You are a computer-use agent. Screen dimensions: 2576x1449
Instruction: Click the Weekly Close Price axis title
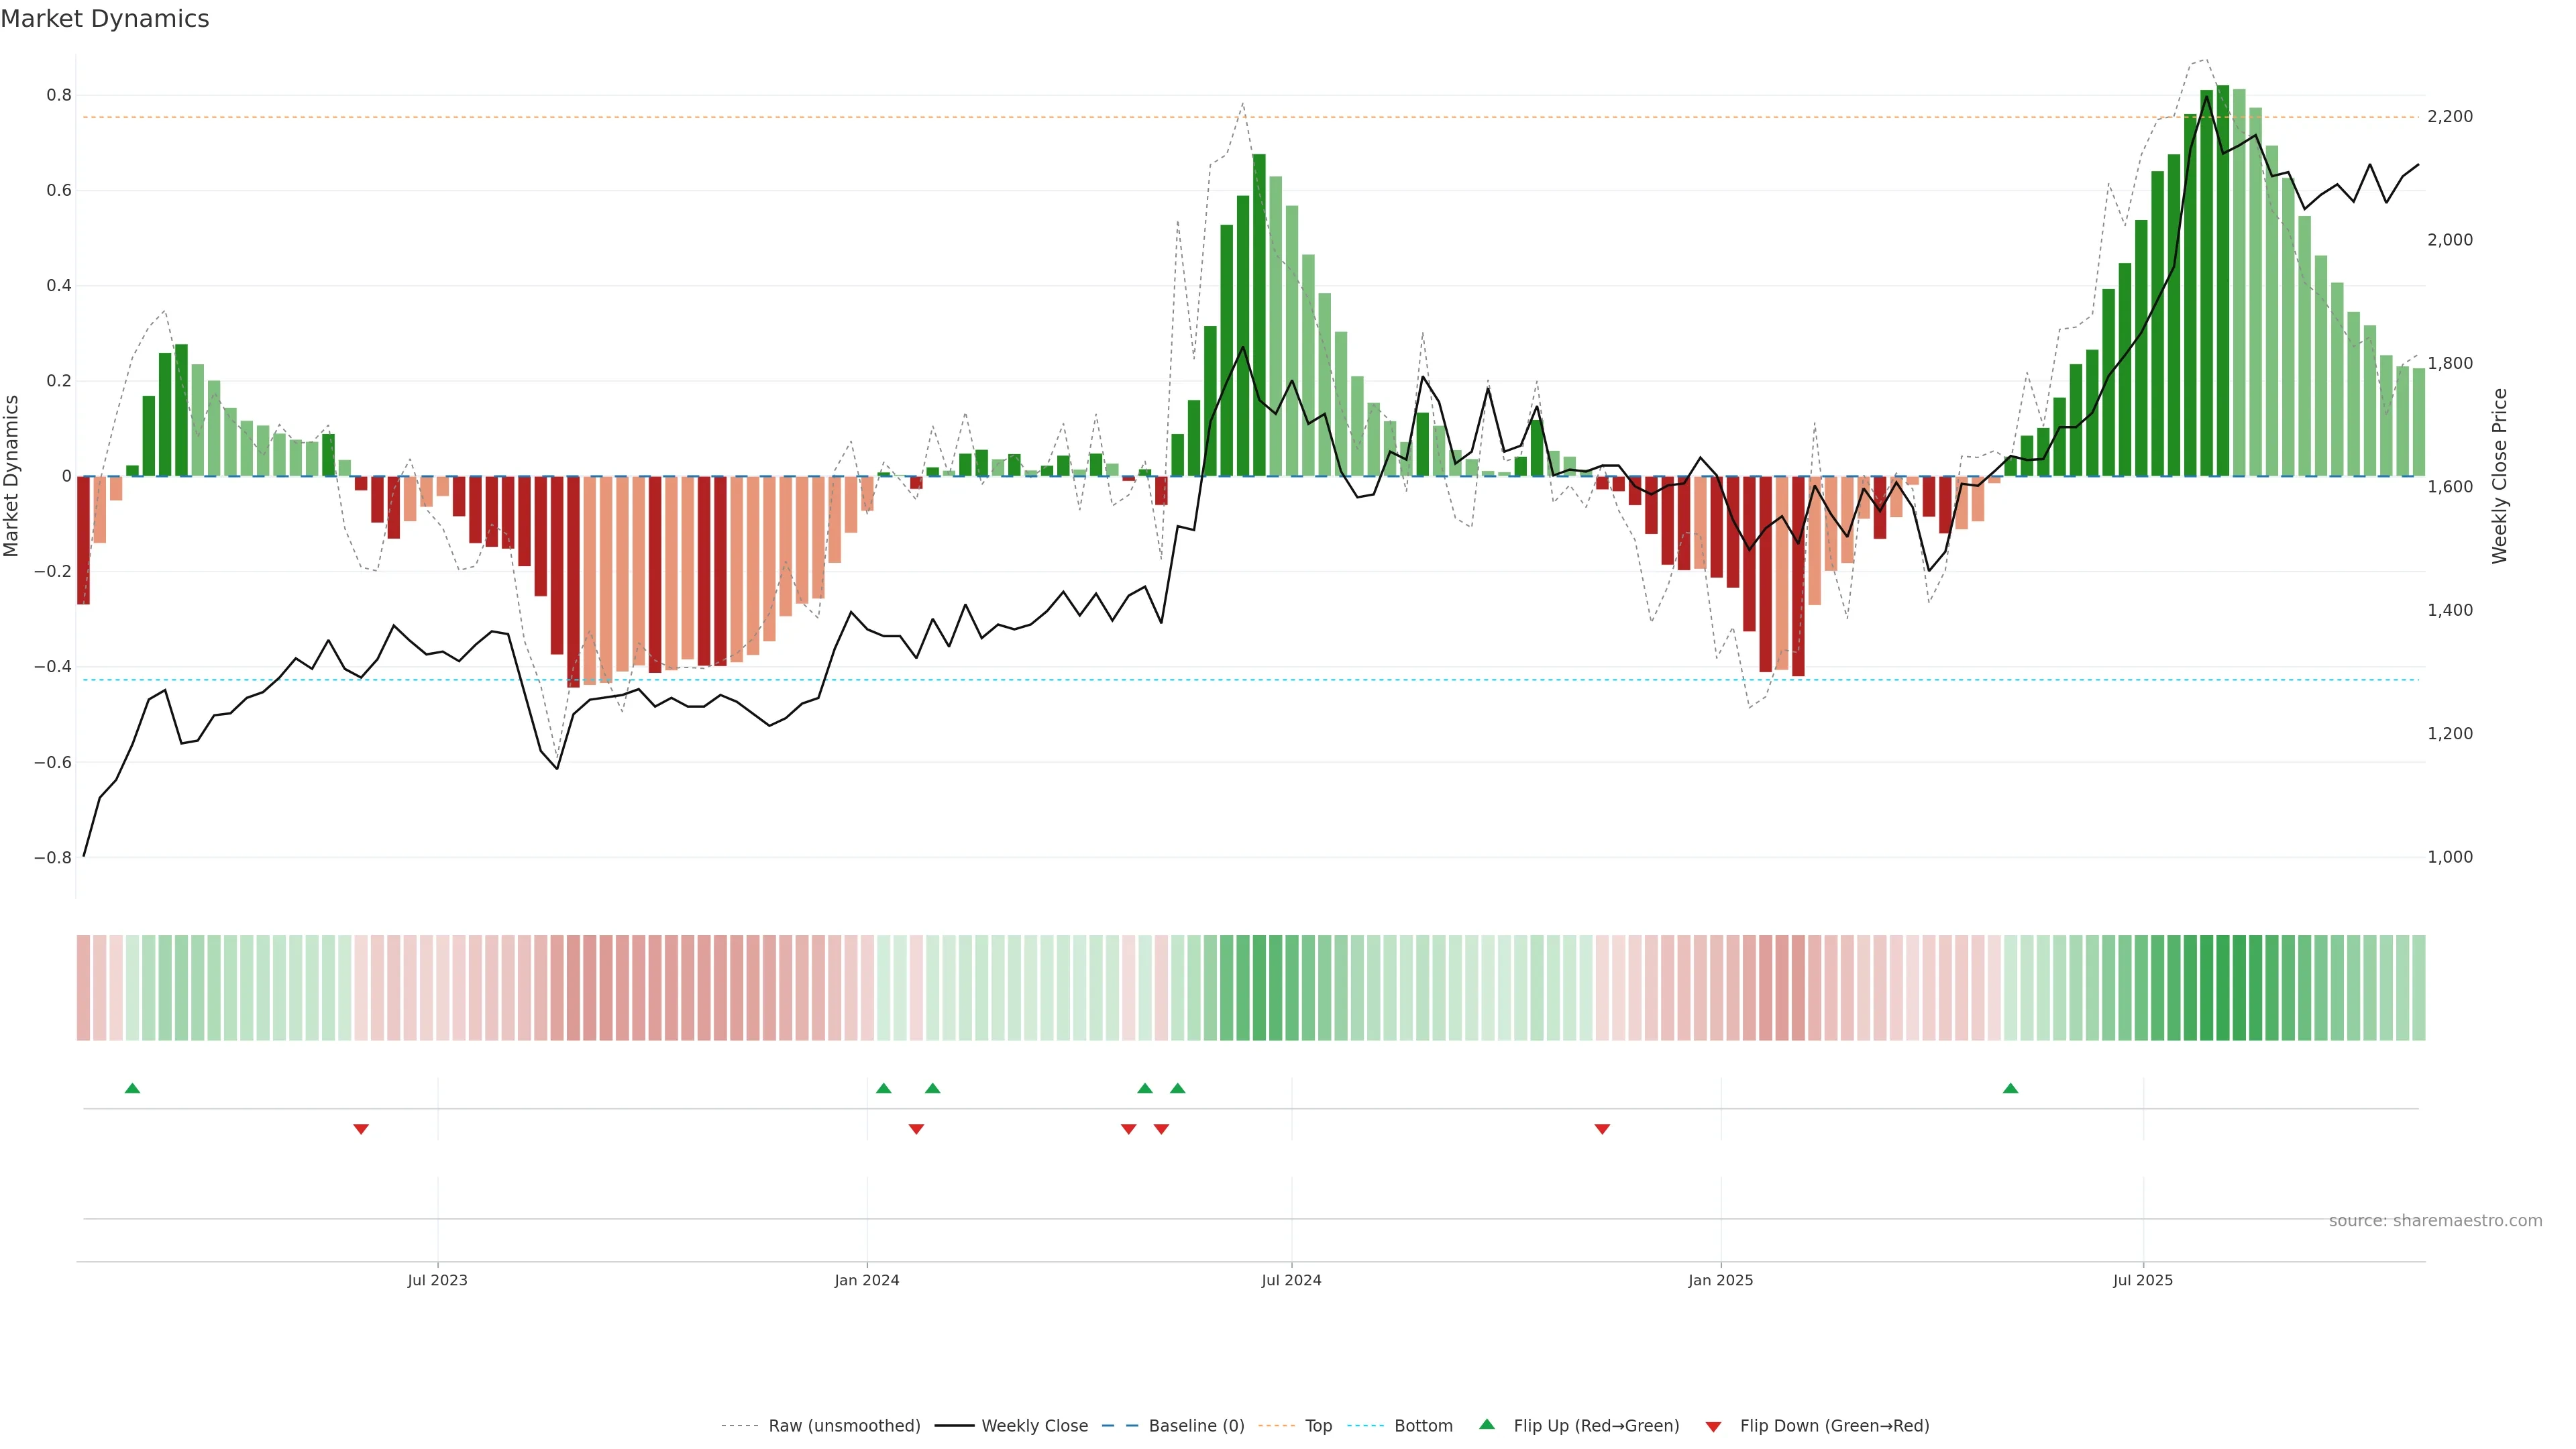click(x=2499, y=476)
